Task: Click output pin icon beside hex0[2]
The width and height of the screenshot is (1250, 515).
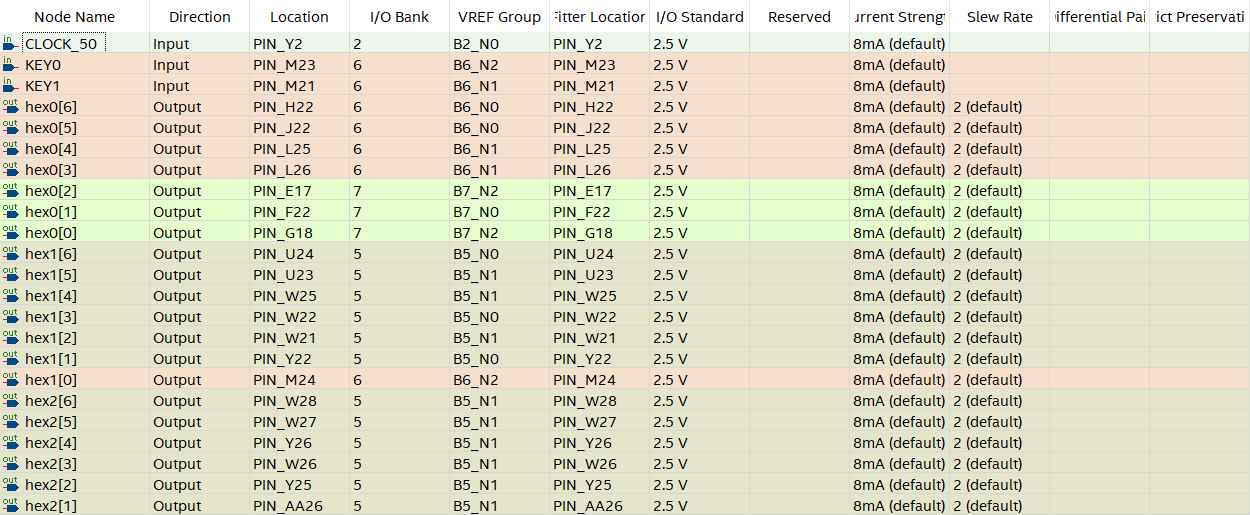Action: click(x=10, y=190)
